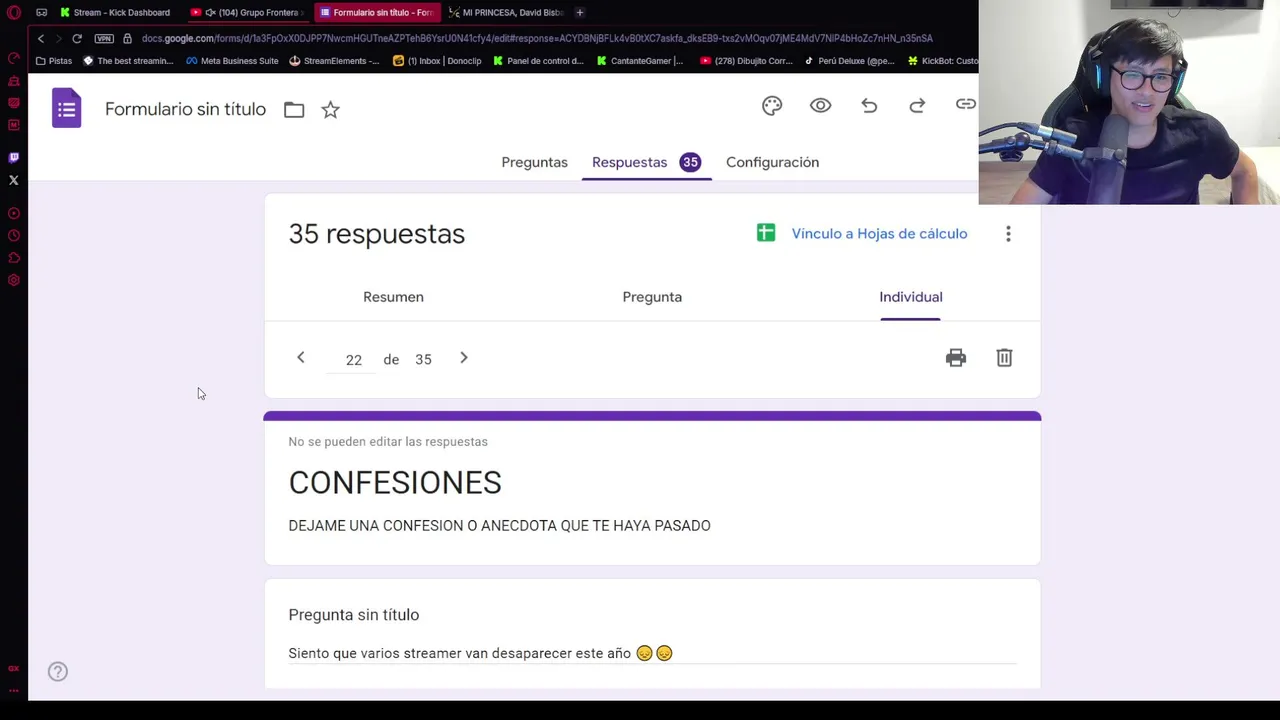Switch to the Resumen view
This screenshot has height=720, width=1280.
[x=393, y=297]
